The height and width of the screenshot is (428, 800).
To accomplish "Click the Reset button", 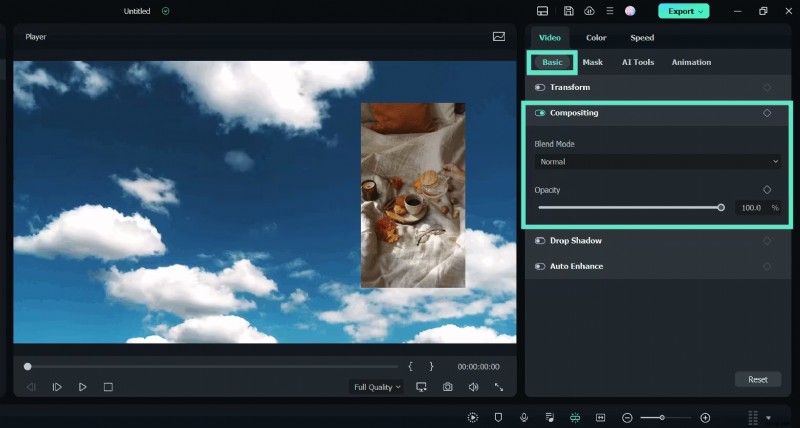I will coord(757,380).
